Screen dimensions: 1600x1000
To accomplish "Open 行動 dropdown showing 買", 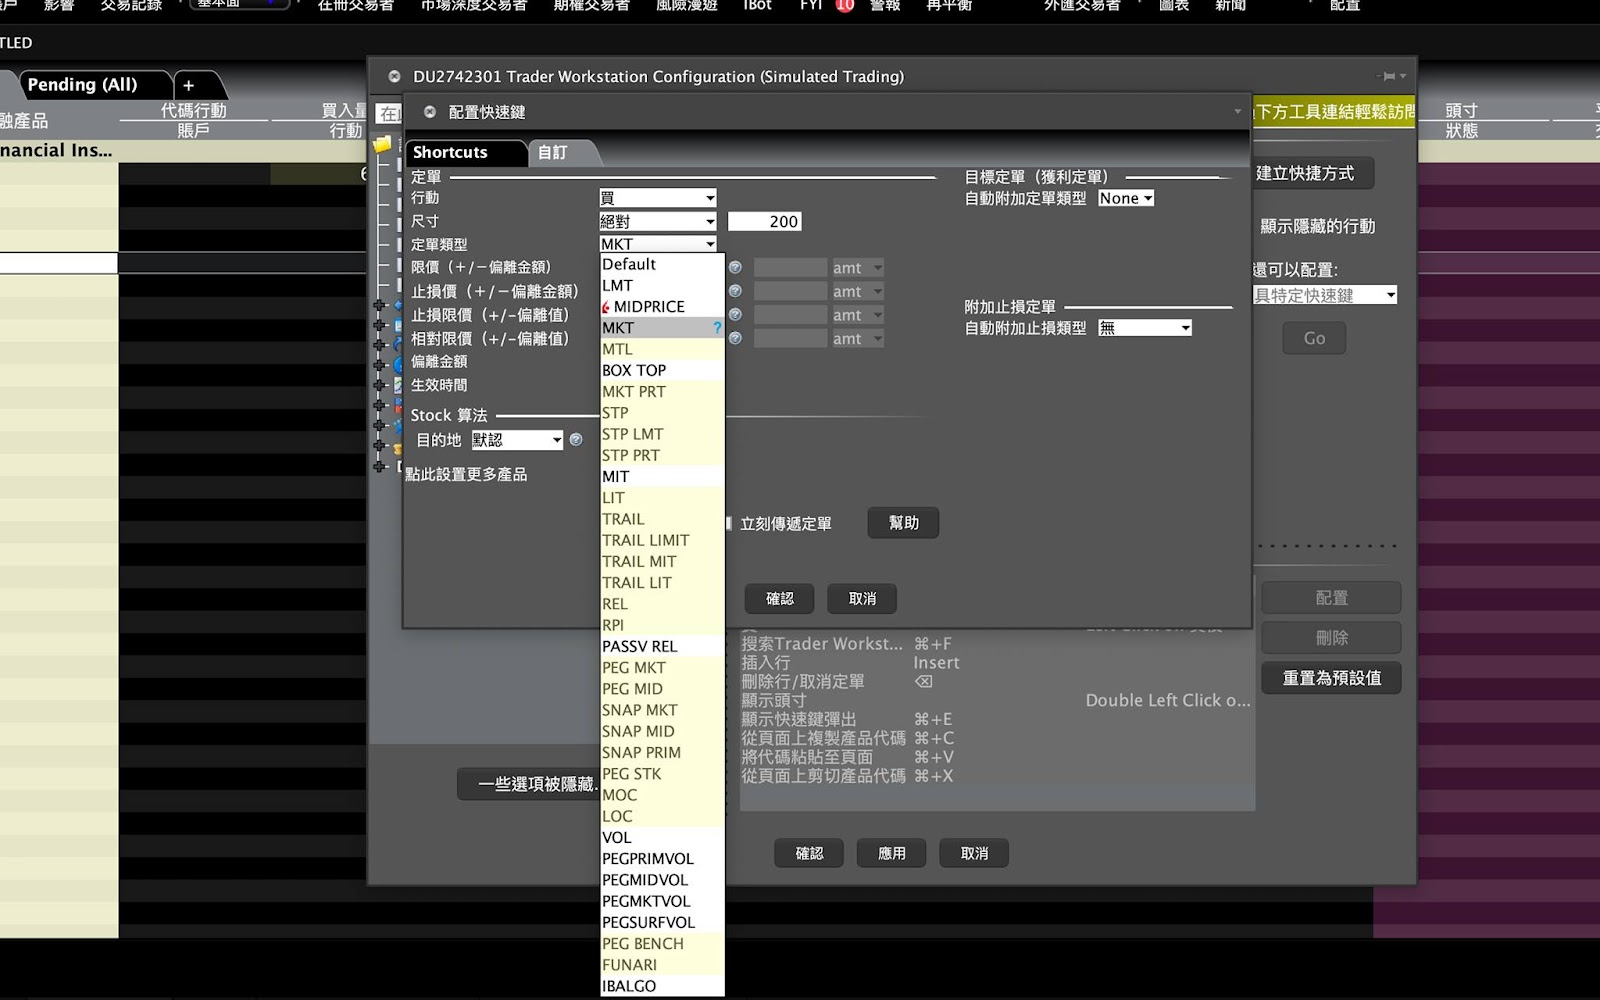I will pyautogui.click(x=658, y=198).
